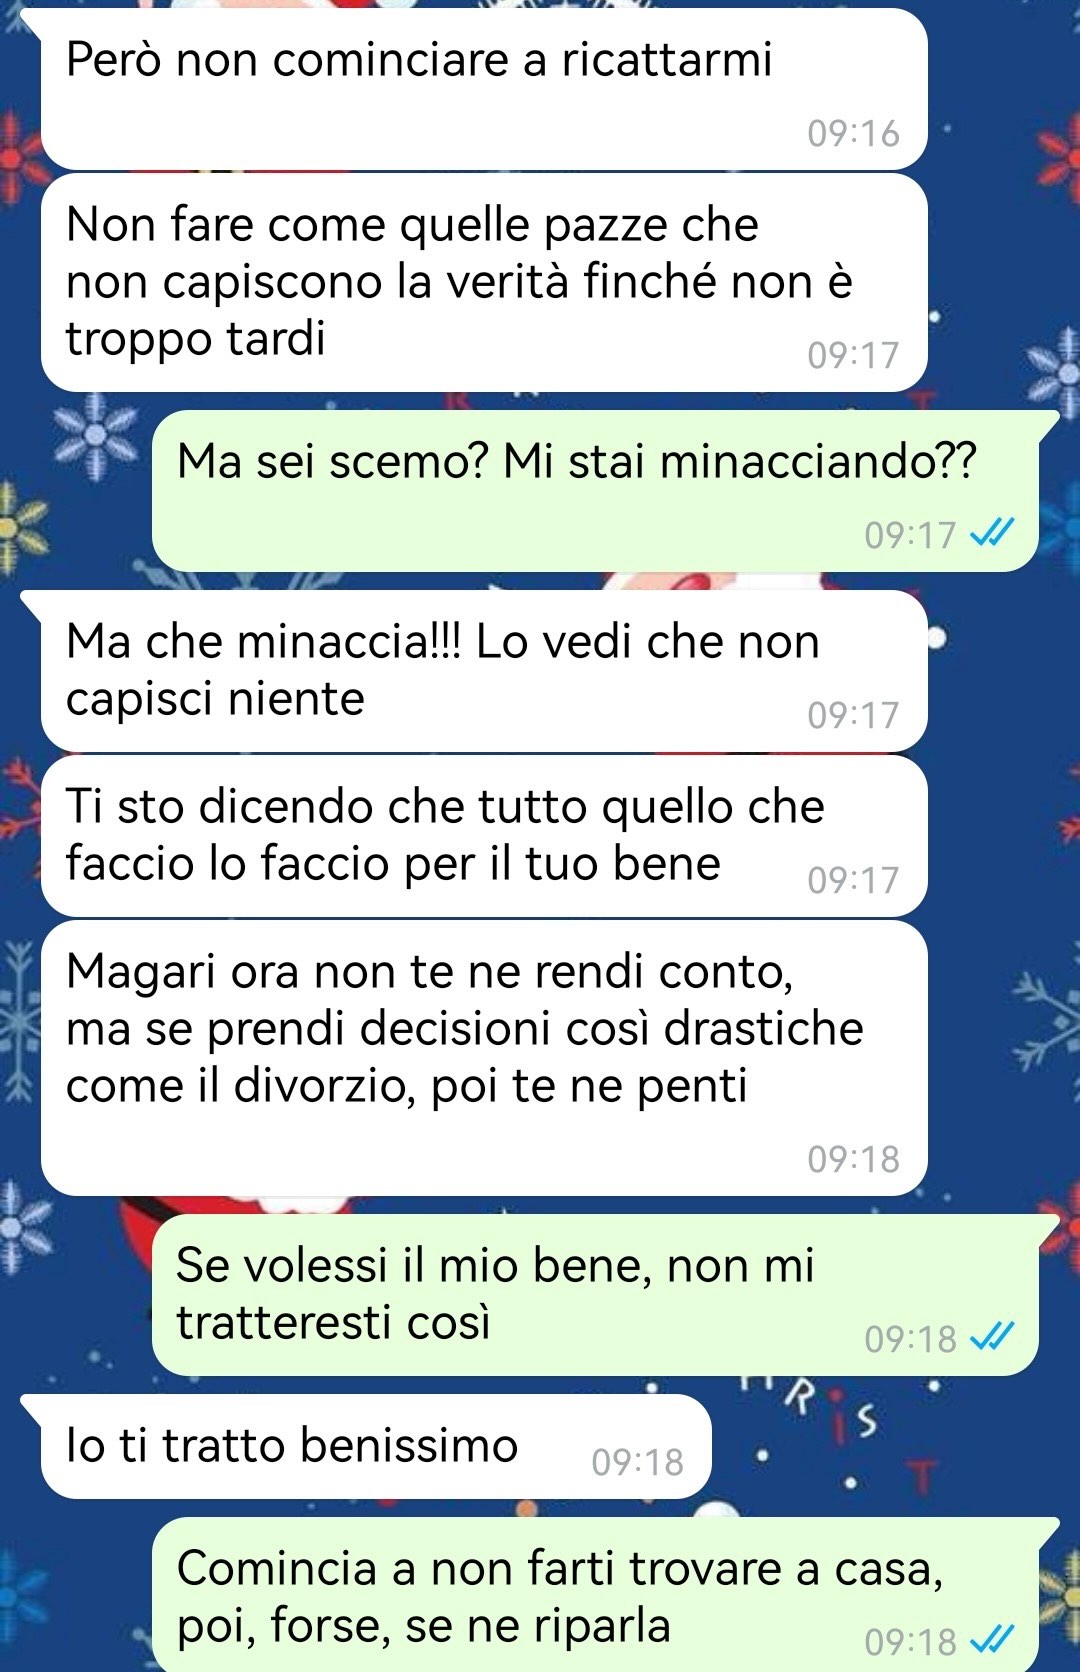Tap the "Ma sei scemo? Mi stai minacciando??" bubble
This screenshot has width=1080, height=1672.
596,491
